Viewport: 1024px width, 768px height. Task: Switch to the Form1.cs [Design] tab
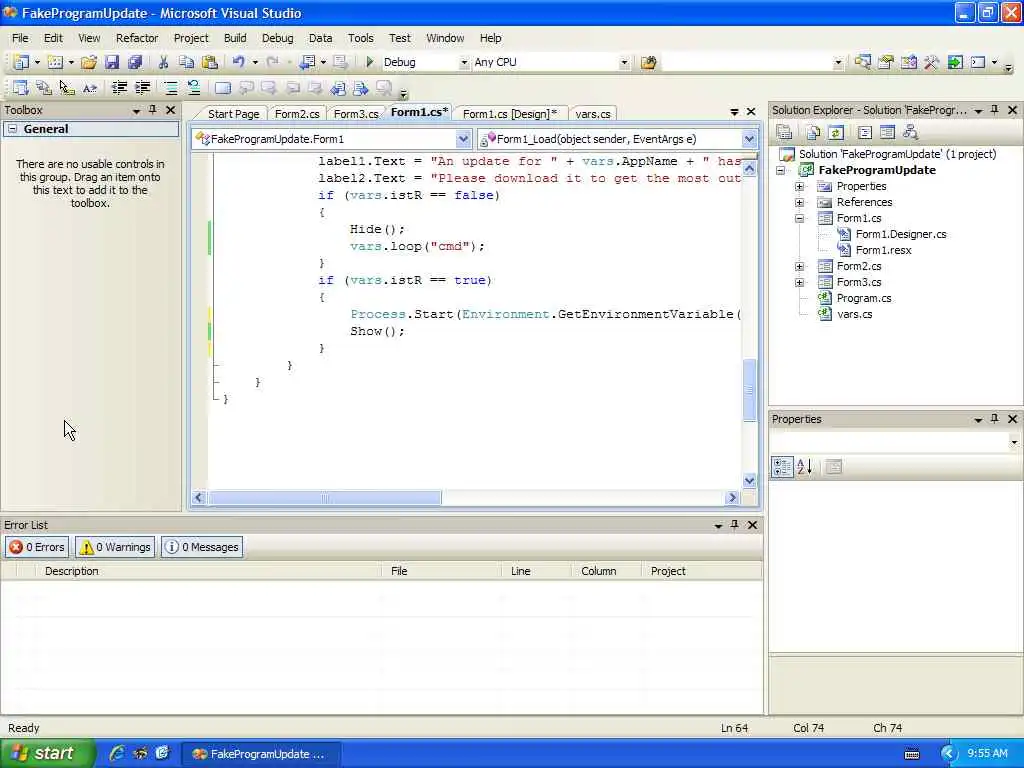click(x=509, y=114)
